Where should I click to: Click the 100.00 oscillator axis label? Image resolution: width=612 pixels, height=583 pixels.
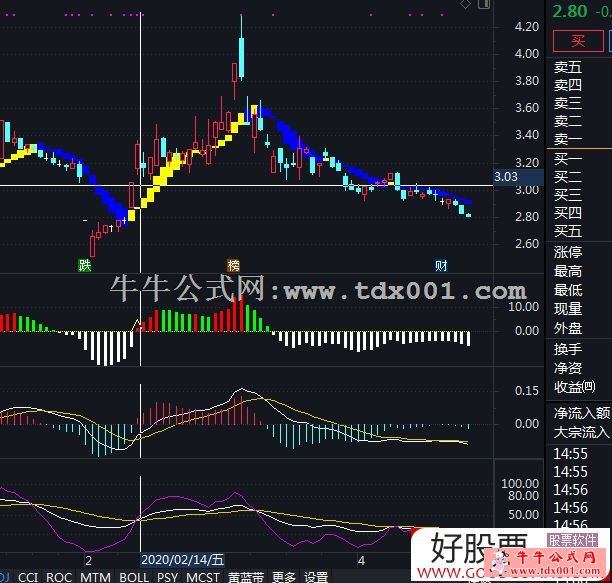[520, 483]
